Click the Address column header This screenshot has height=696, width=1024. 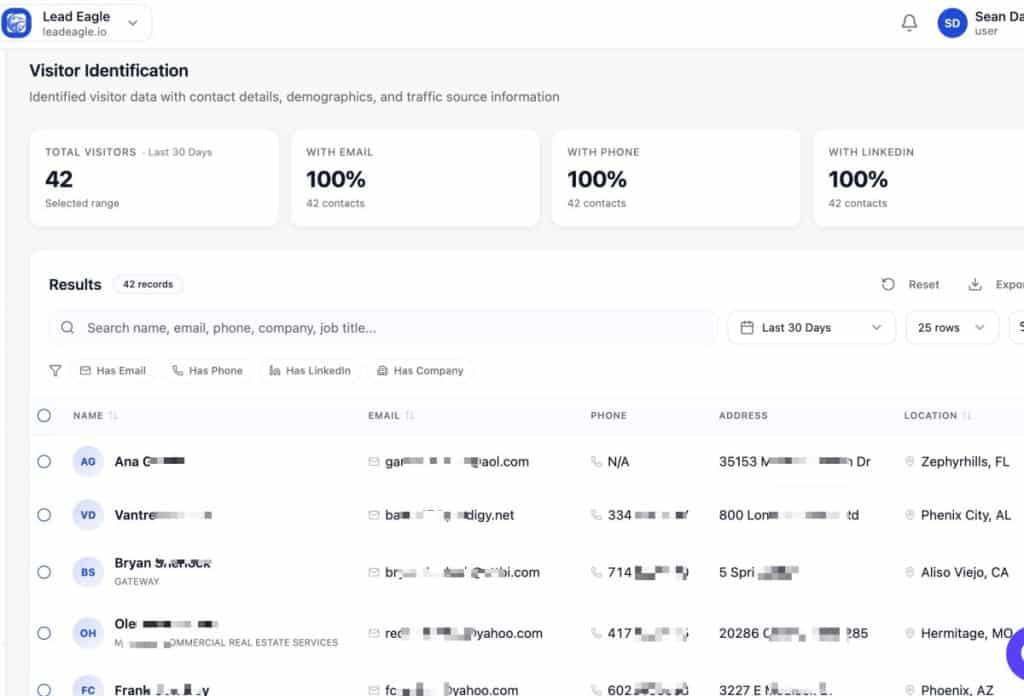pos(743,415)
